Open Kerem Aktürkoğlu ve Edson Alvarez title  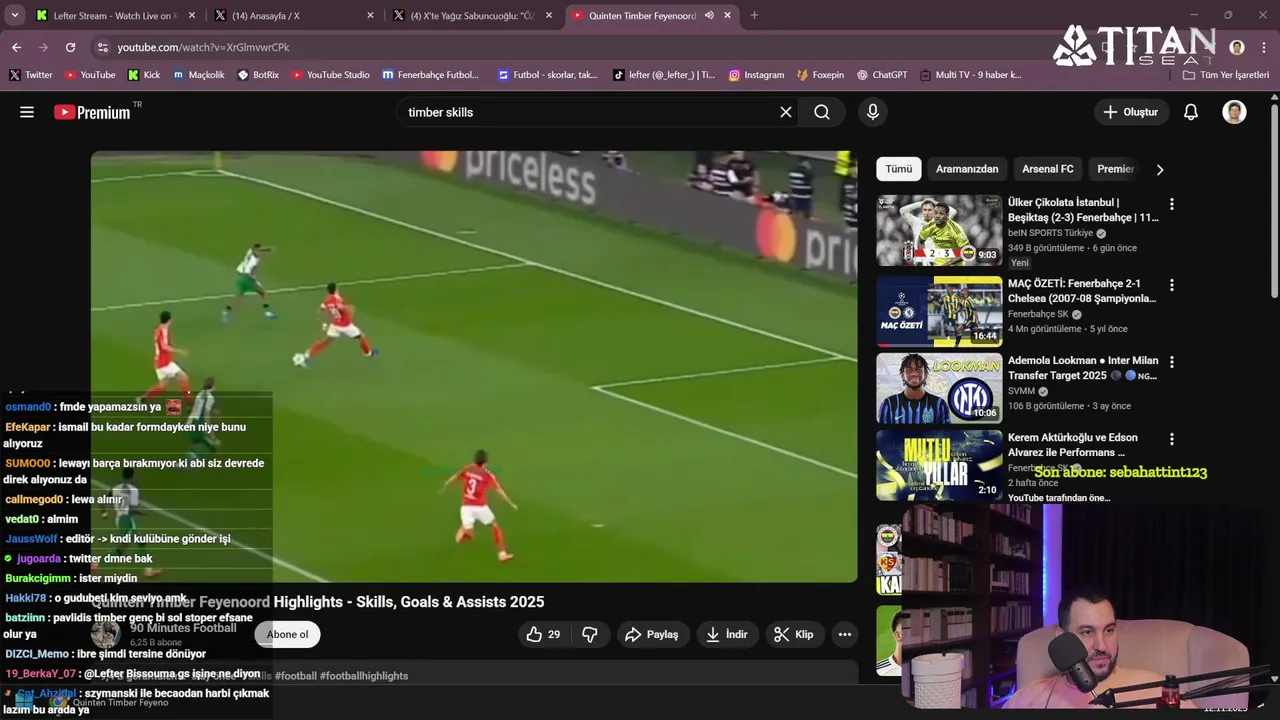click(x=1073, y=445)
